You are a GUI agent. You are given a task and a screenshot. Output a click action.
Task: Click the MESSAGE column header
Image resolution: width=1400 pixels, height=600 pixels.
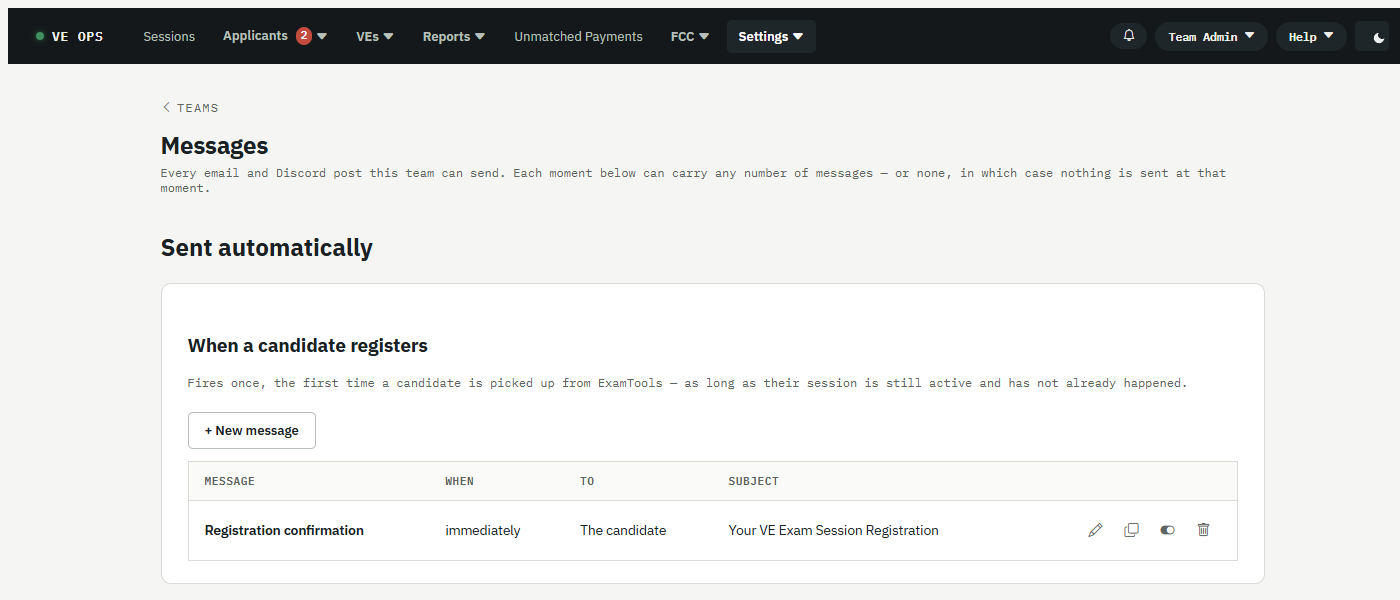(x=230, y=481)
